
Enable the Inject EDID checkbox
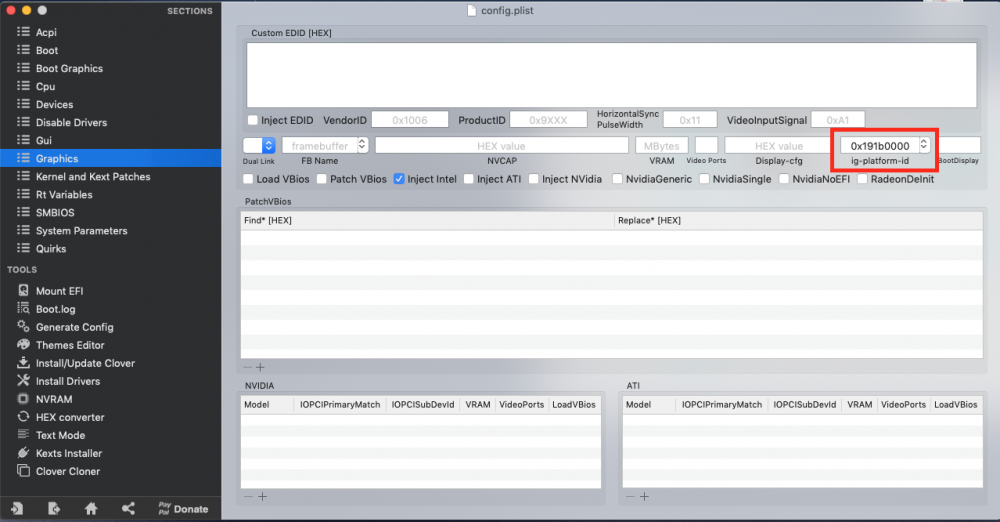pos(253,120)
